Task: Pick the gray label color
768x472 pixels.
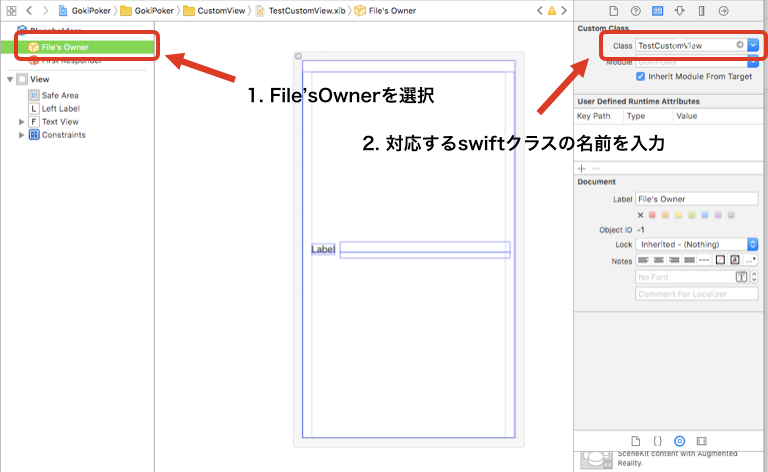Action: 731,215
